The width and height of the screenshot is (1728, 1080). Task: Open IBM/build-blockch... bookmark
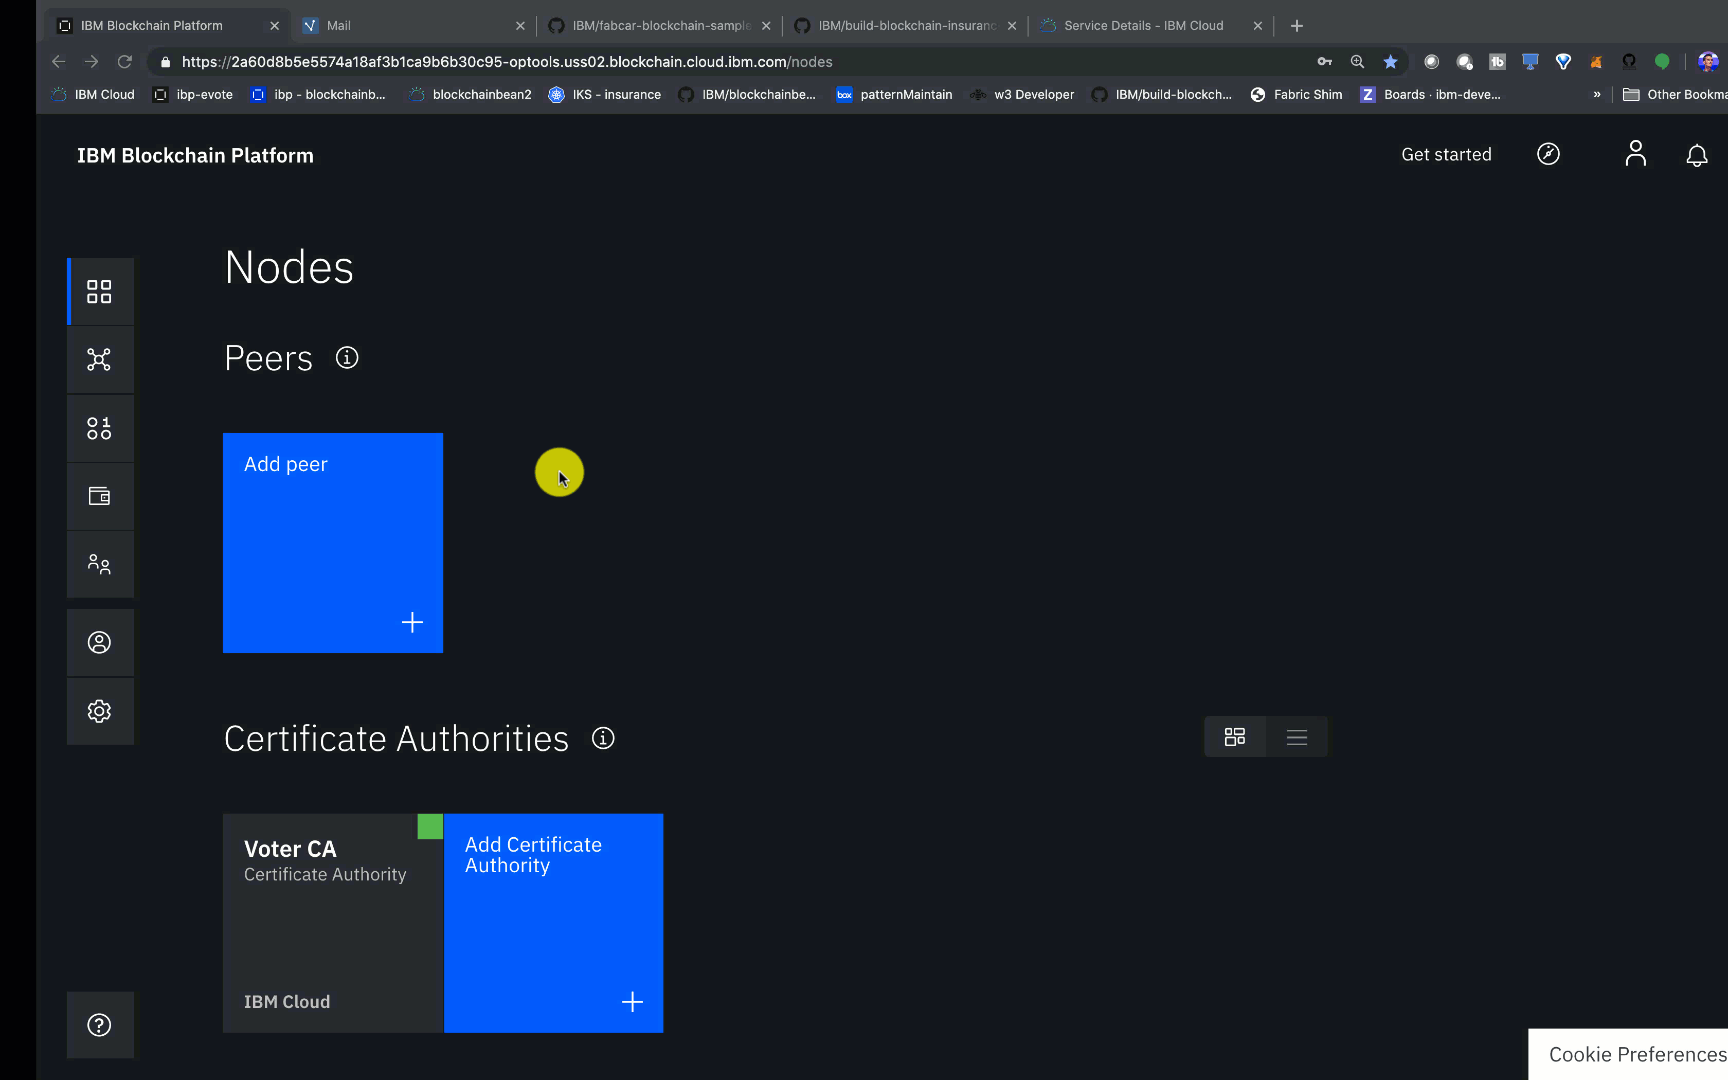pyautogui.click(x=1162, y=95)
